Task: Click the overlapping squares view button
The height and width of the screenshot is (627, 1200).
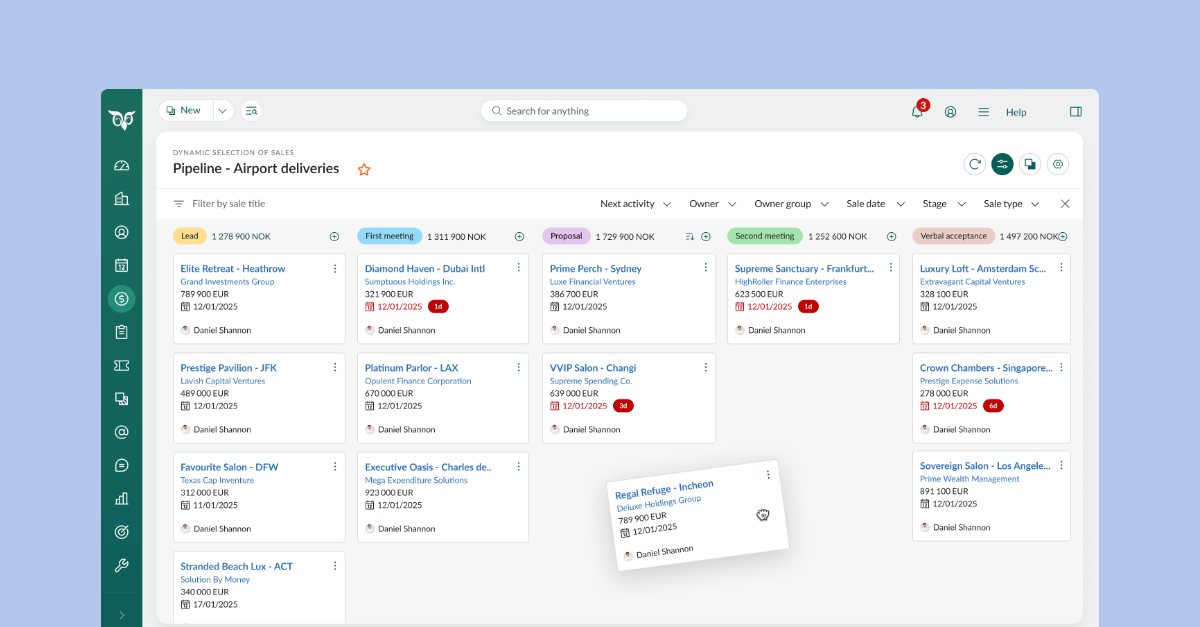Action: click(1030, 164)
